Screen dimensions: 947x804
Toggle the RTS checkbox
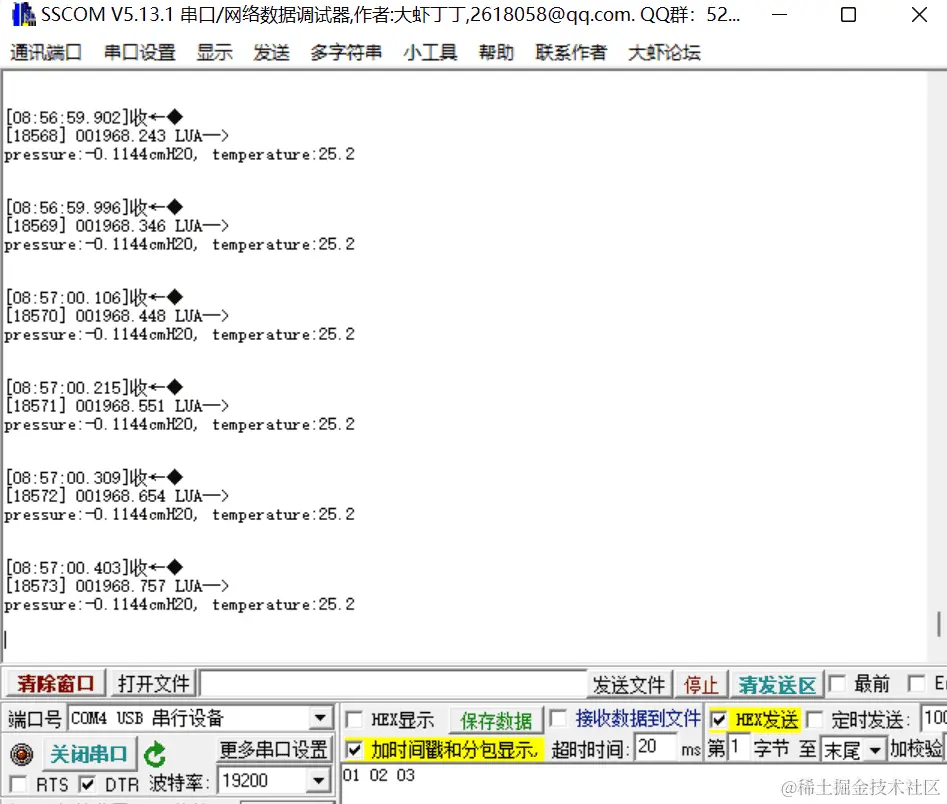pyautogui.click(x=19, y=784)
